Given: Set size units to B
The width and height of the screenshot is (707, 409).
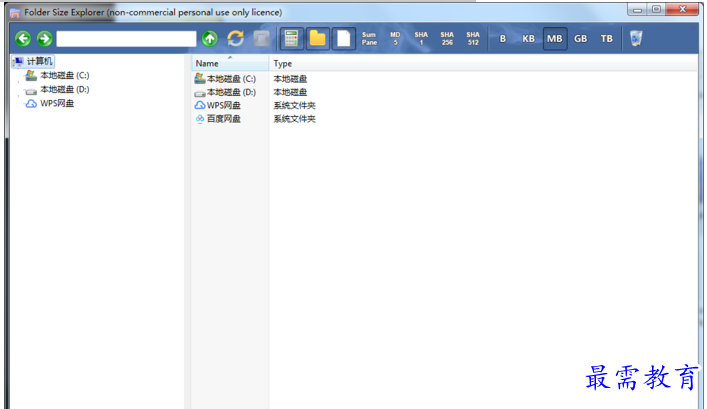Looking at the screenshot, I should [503, 39].
